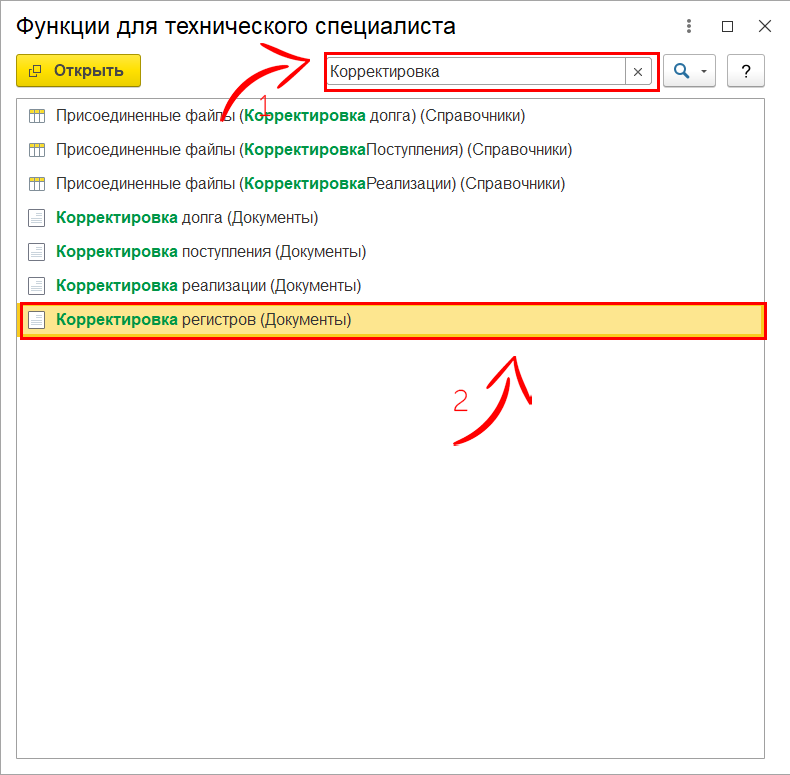790x775 pixels.
Task: Clear the search field with the X button
Action: [x=638, y=72]
